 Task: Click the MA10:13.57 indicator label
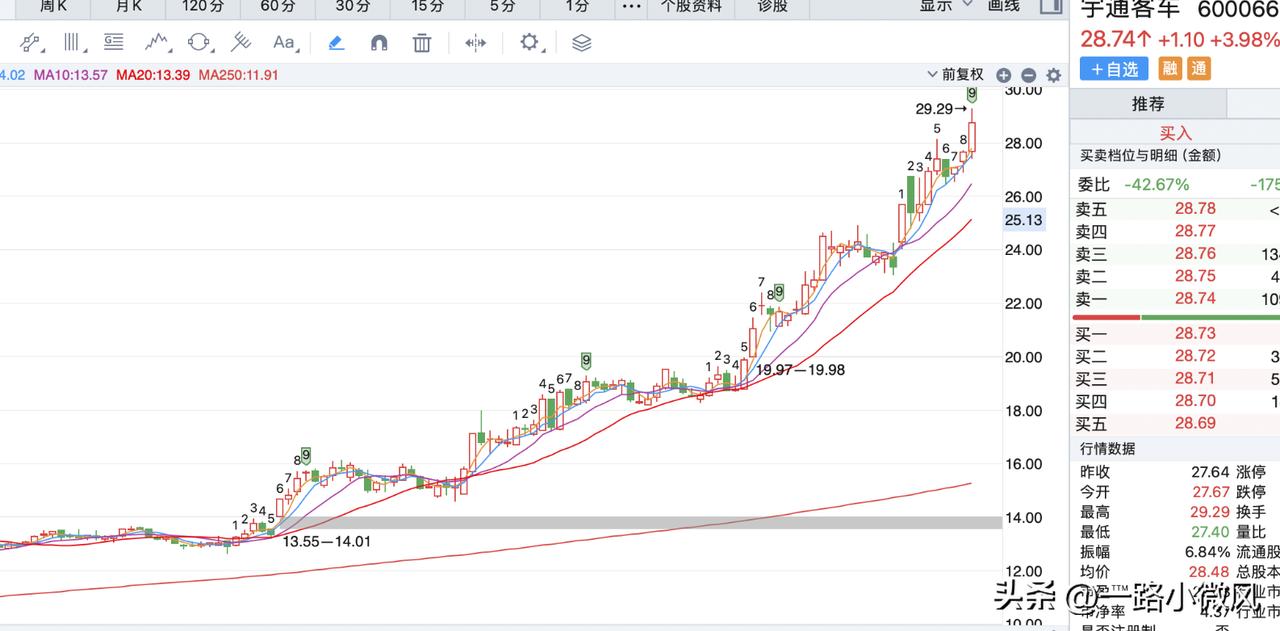(x=71, y=75)
